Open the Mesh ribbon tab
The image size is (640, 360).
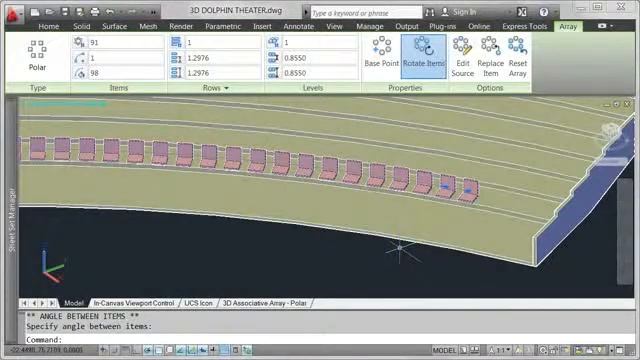click(x=148, y=27)
